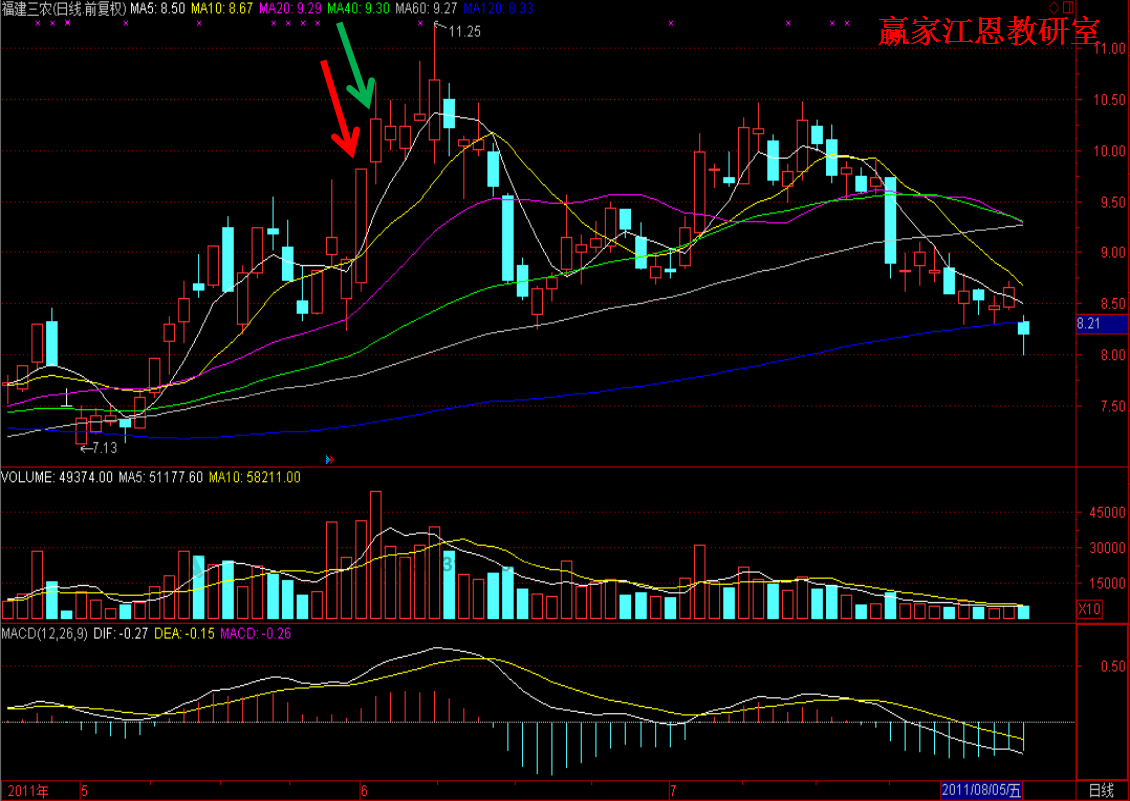
Task: Toggle the MA5 8.50 moving average label
Action: pyautogui.click(x=157, y=8)
